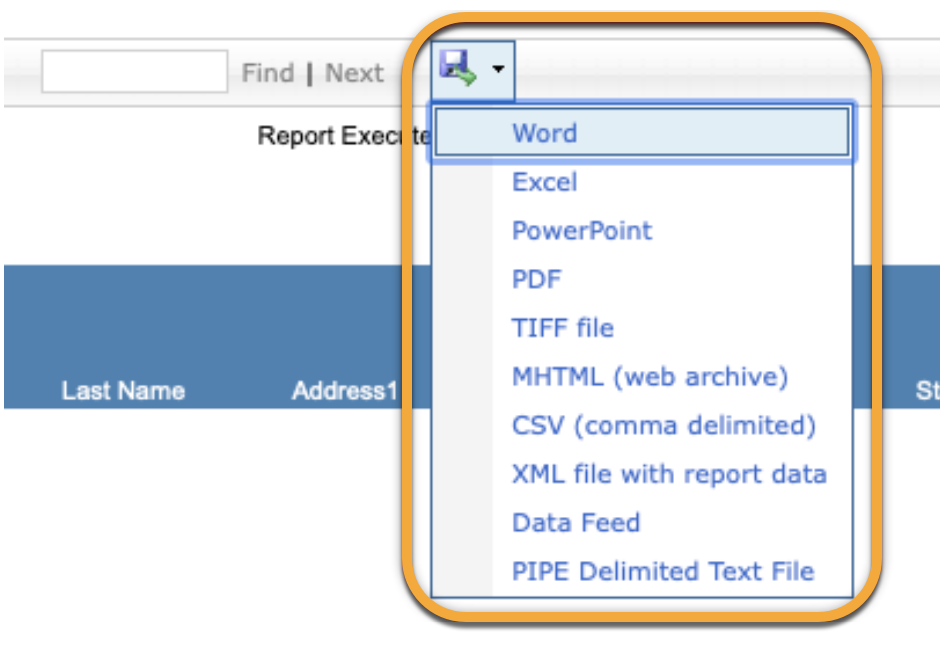Choose Word from the export menu
Viewport: 940px width, 648px height.
[544, 133]
